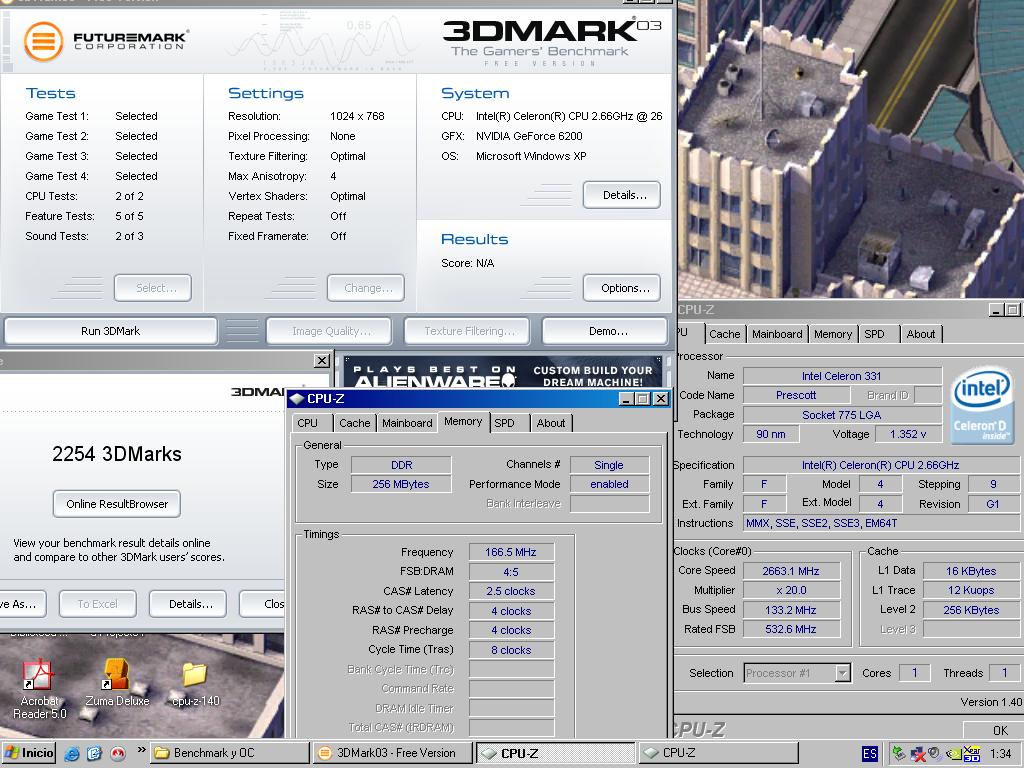Activate the first CPU-Z taskbar button
The image size is (1024, 768).
(x=554, y=753)
